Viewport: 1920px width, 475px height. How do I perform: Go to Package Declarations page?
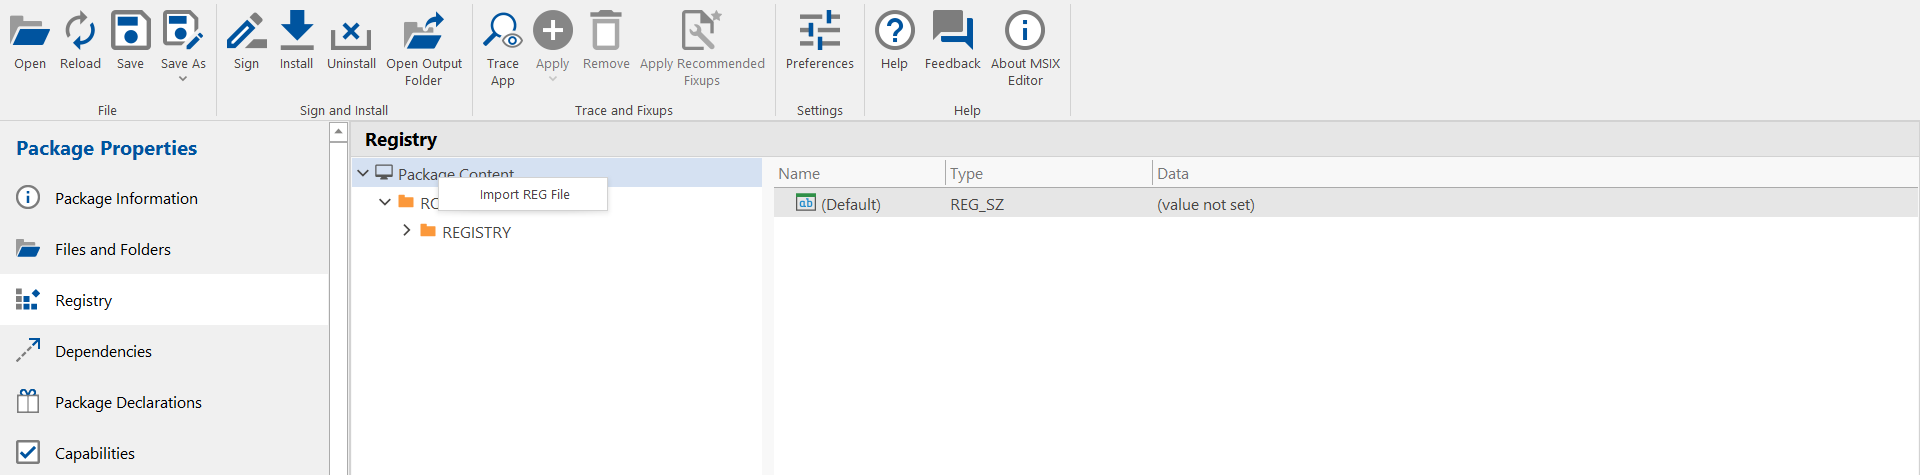128,402
